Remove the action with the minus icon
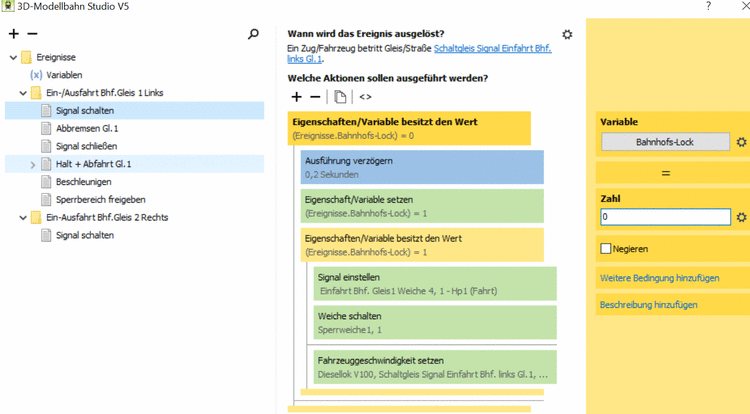Viewport: 750px width, 414px height. (316, 97)
